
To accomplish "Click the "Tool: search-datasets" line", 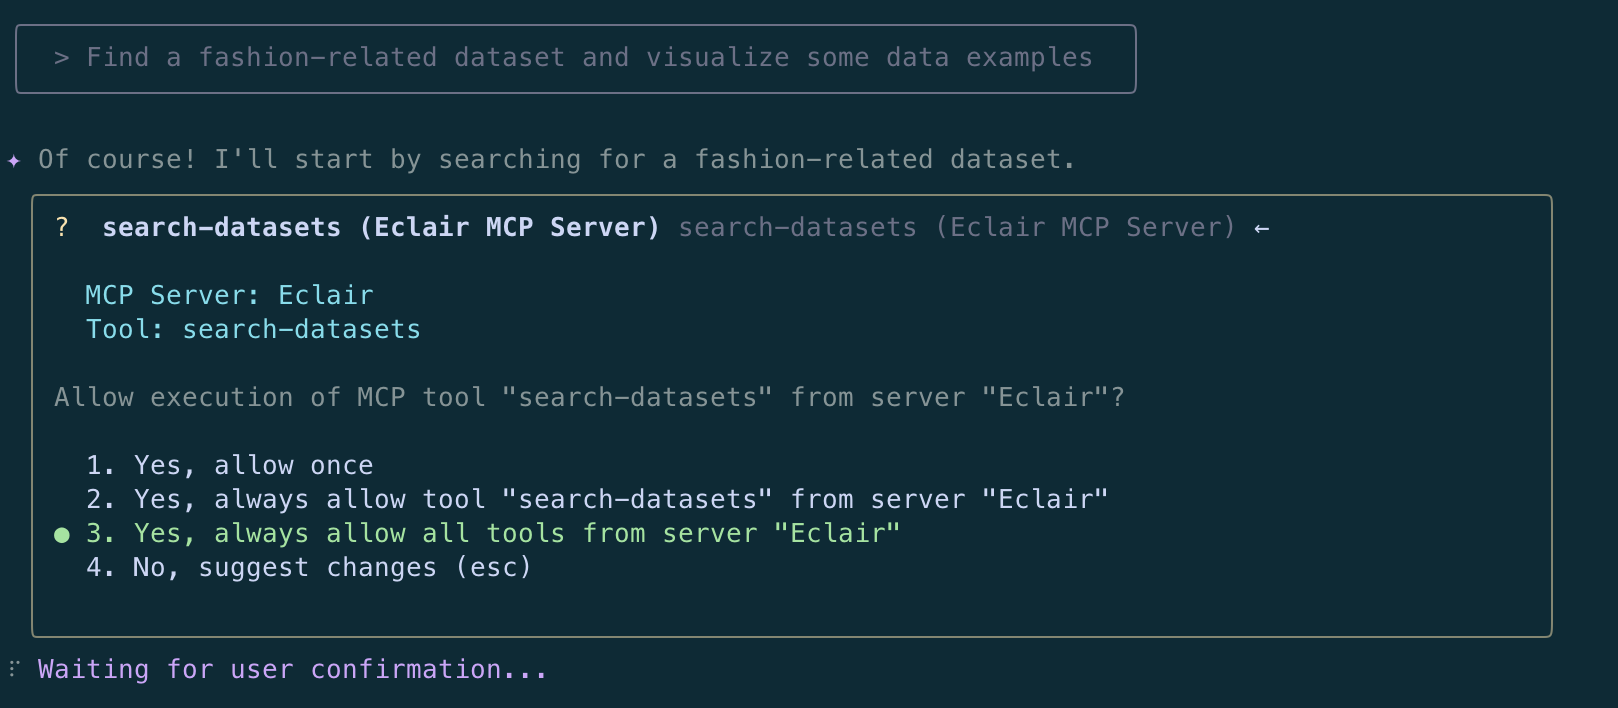I will click(x=253, y=330).
